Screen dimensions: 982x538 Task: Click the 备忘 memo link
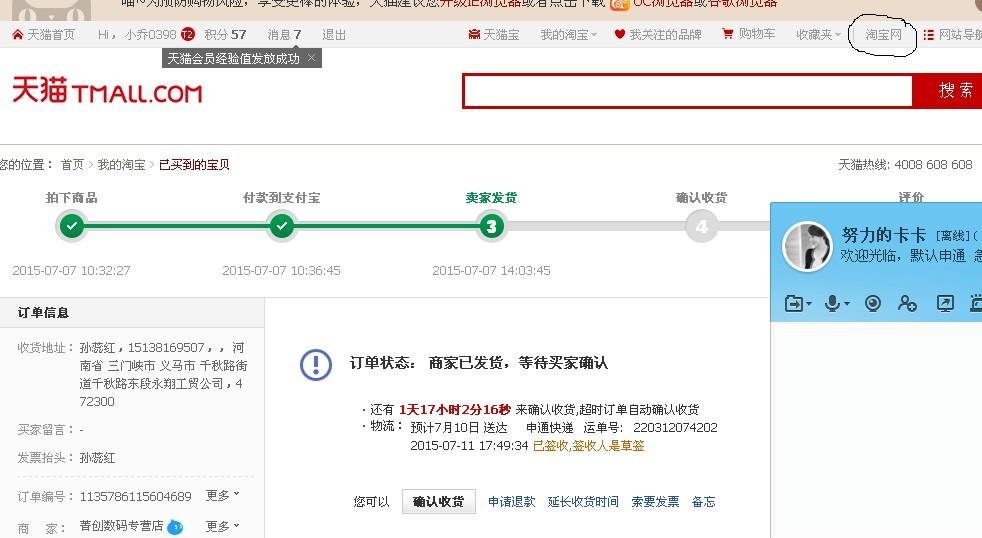[703, 502]
